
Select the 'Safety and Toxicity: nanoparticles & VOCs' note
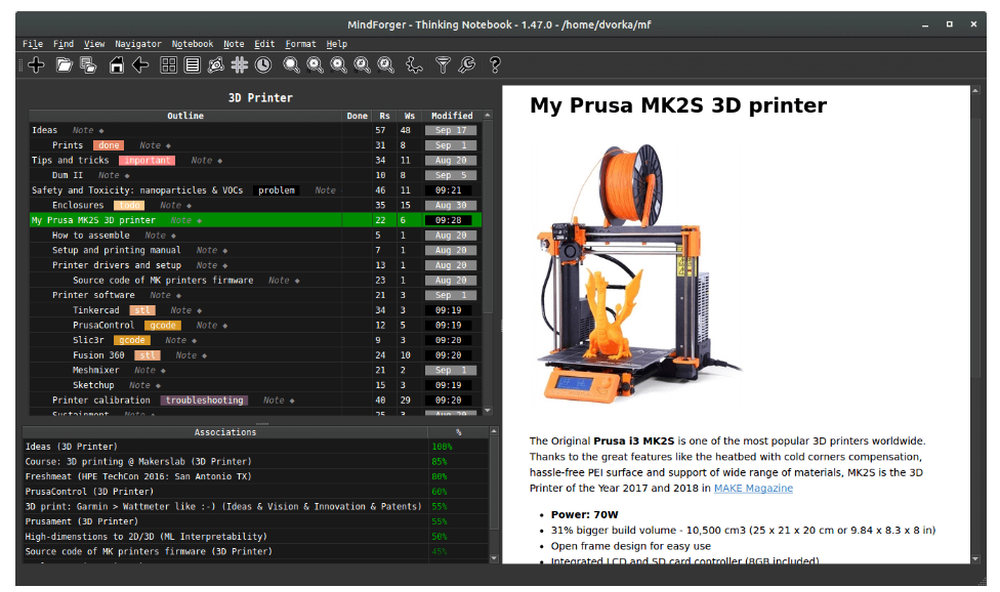[255, 190]
